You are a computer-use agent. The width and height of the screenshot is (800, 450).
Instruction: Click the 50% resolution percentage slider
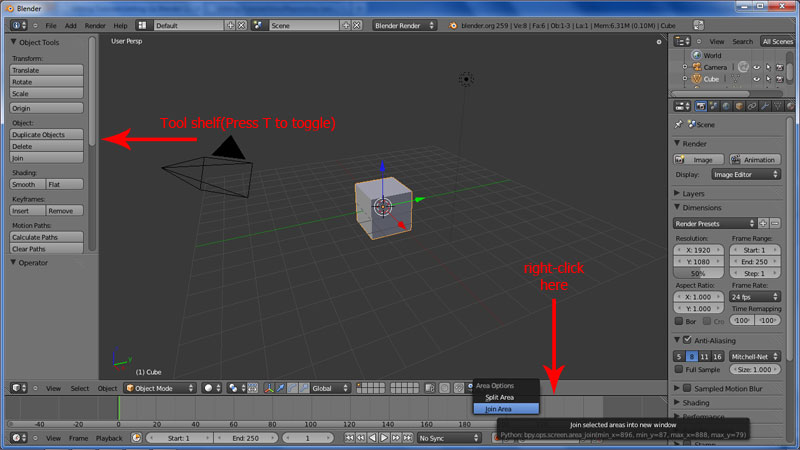click(x=699, y=273)
